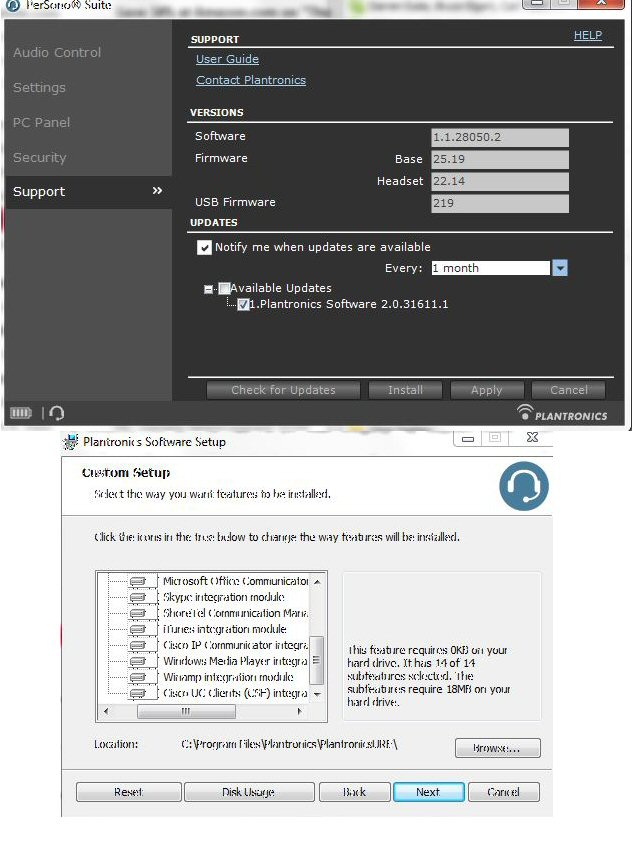Viewport: 632px width, 850px height.
Task: Click the Browse button for install location
Action: [x=498, y=748]
